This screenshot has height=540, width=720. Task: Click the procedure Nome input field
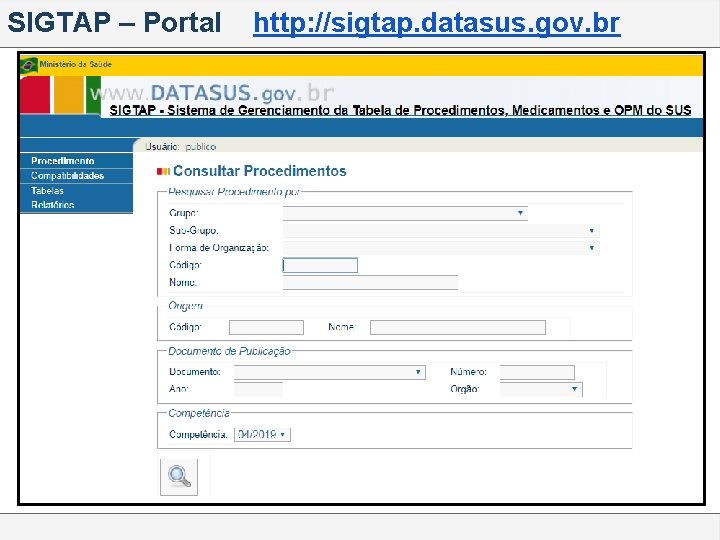coord(370,282)
